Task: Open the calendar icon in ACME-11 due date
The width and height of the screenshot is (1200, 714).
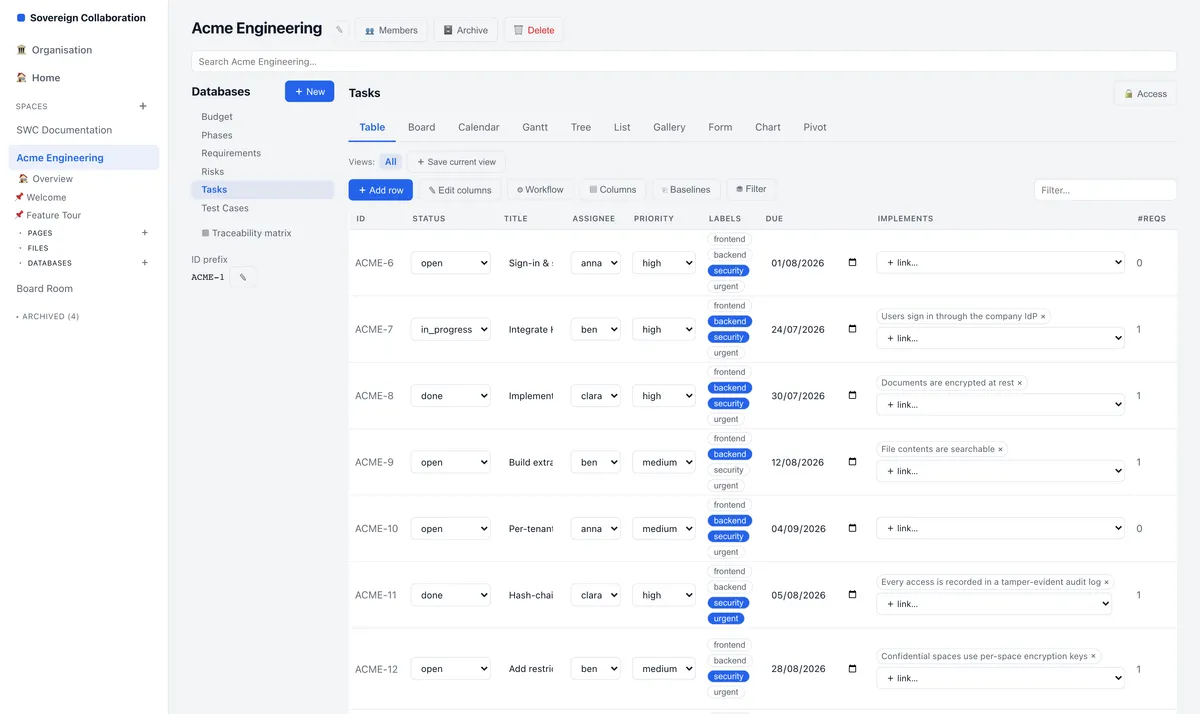Action: 852,595
